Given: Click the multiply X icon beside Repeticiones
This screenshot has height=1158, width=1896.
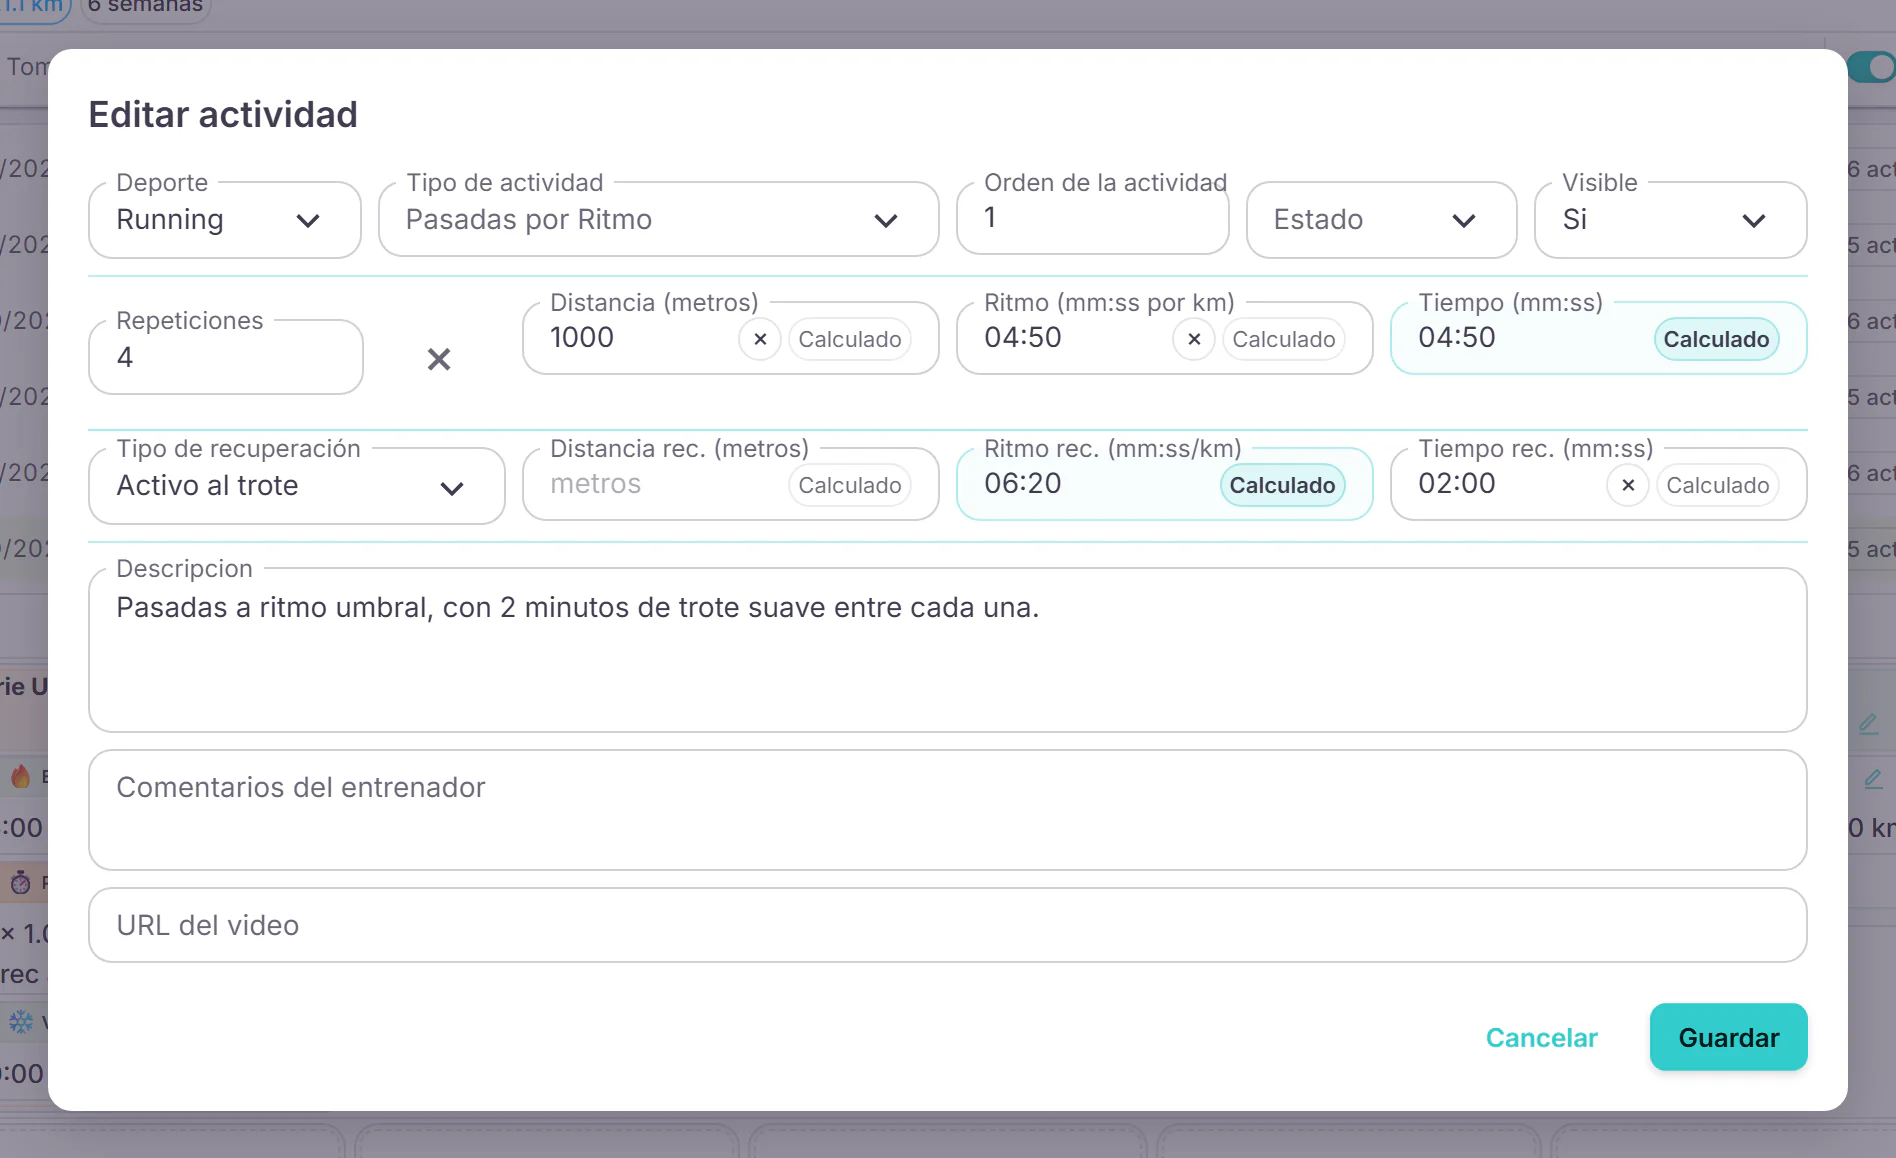Looking at the screenshot, I should pyautogui.click(x=439, y=359).
